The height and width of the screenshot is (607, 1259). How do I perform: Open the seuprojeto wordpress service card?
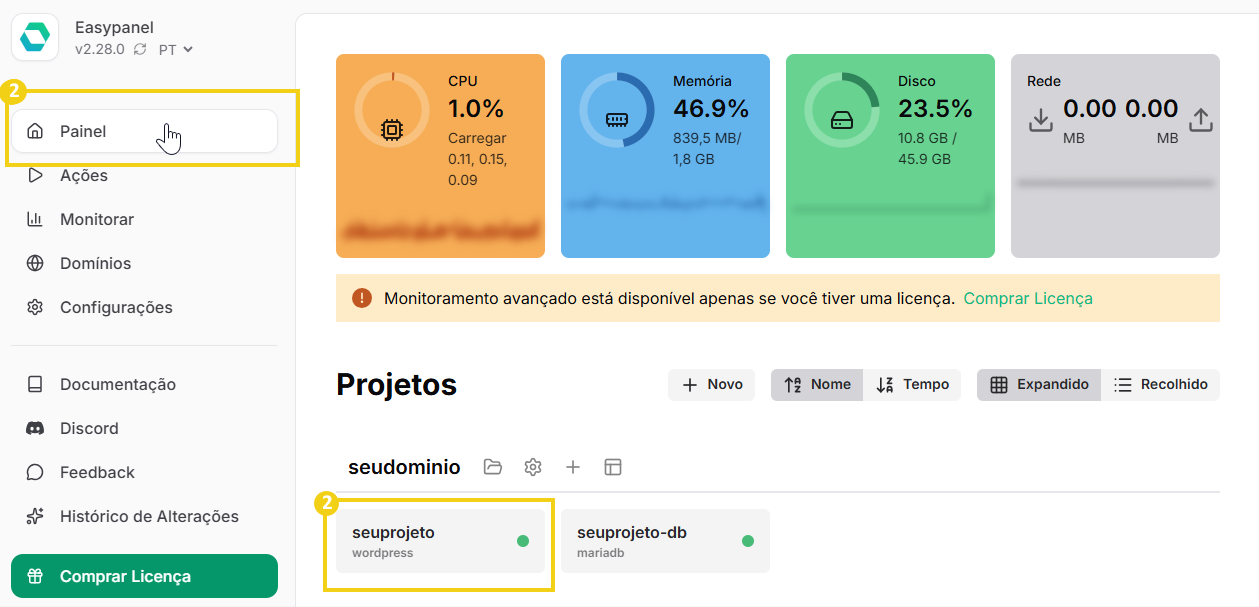point(439,541)
